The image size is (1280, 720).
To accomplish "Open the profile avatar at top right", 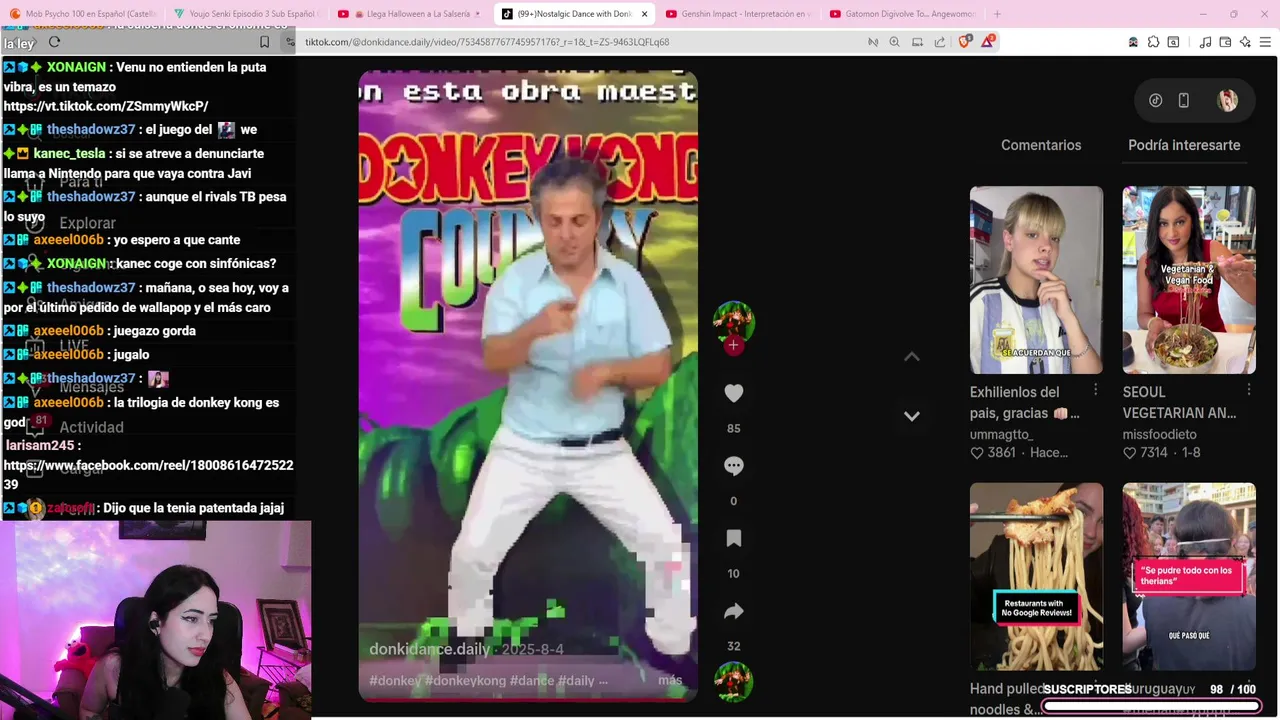I will click(1227, 100).
